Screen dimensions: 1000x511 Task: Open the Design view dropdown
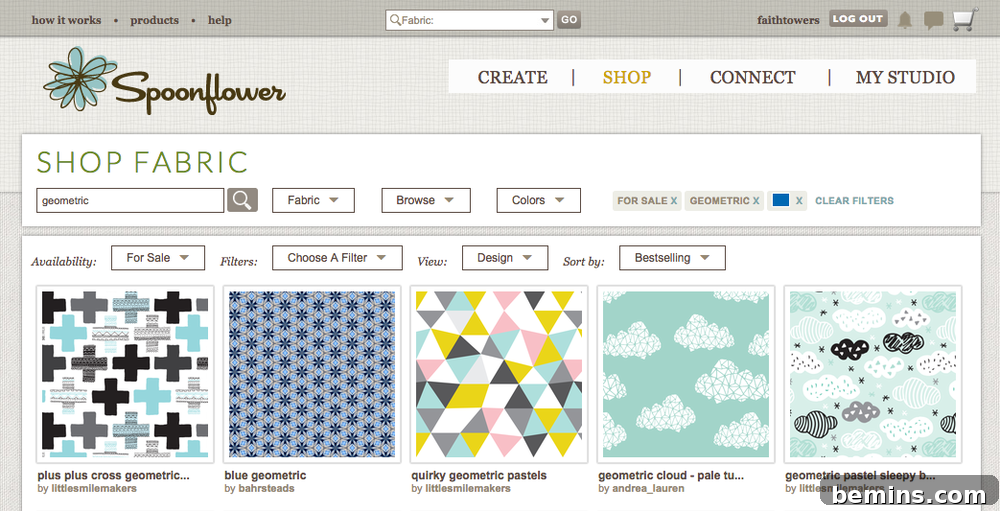point(504,258)
